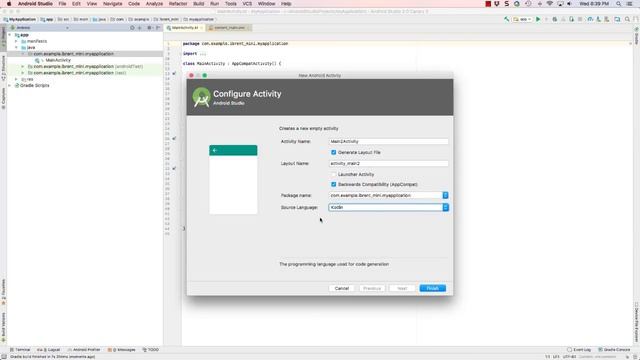The image size is (640, 360).
Task: Click the hide panel icon in Project panel
Action: pyautogui.click(x=158, y=28)
